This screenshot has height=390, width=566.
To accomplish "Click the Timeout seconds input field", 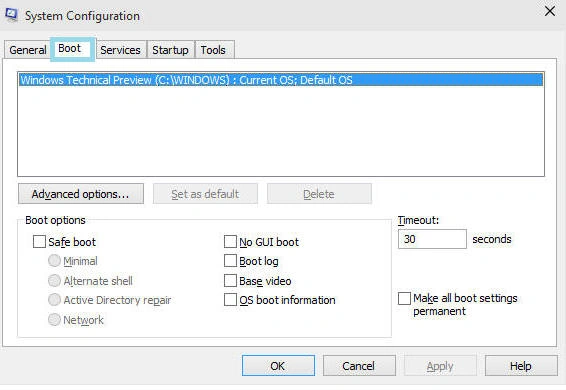I will coord(432,239).
